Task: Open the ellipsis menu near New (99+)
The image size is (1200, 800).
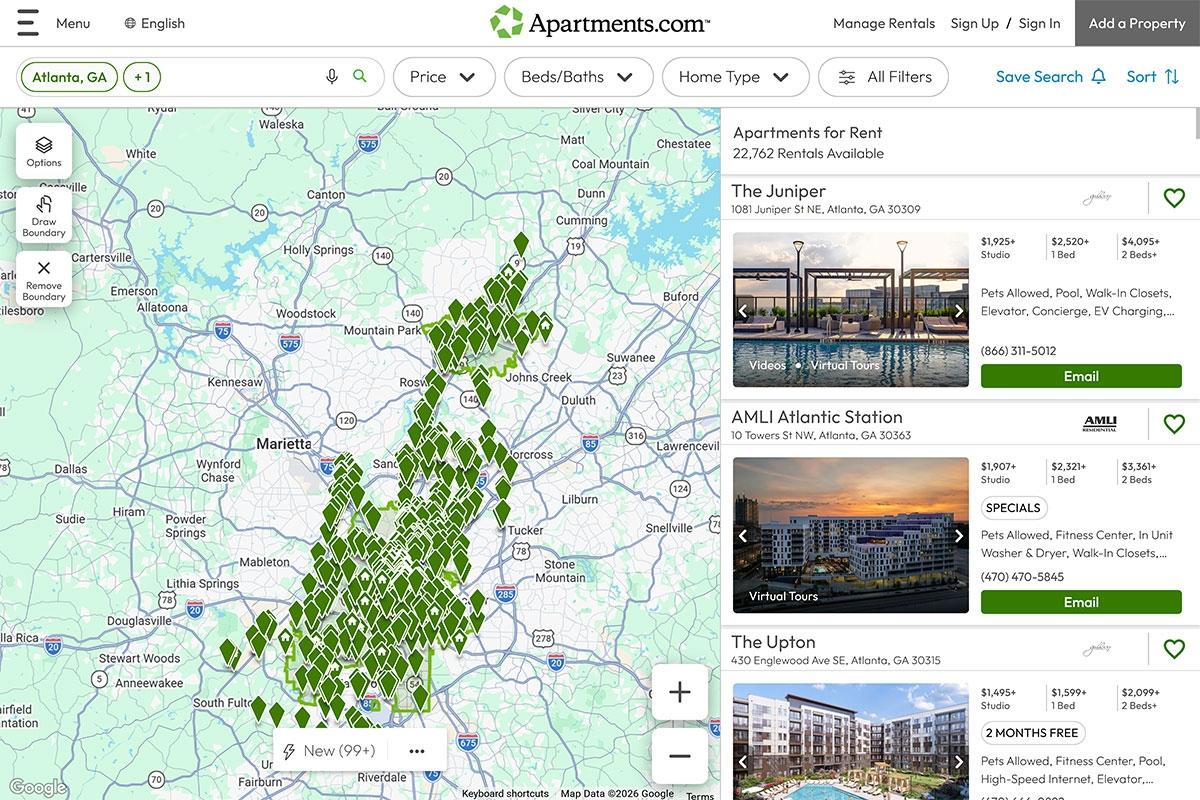Action: click(416, 750)
